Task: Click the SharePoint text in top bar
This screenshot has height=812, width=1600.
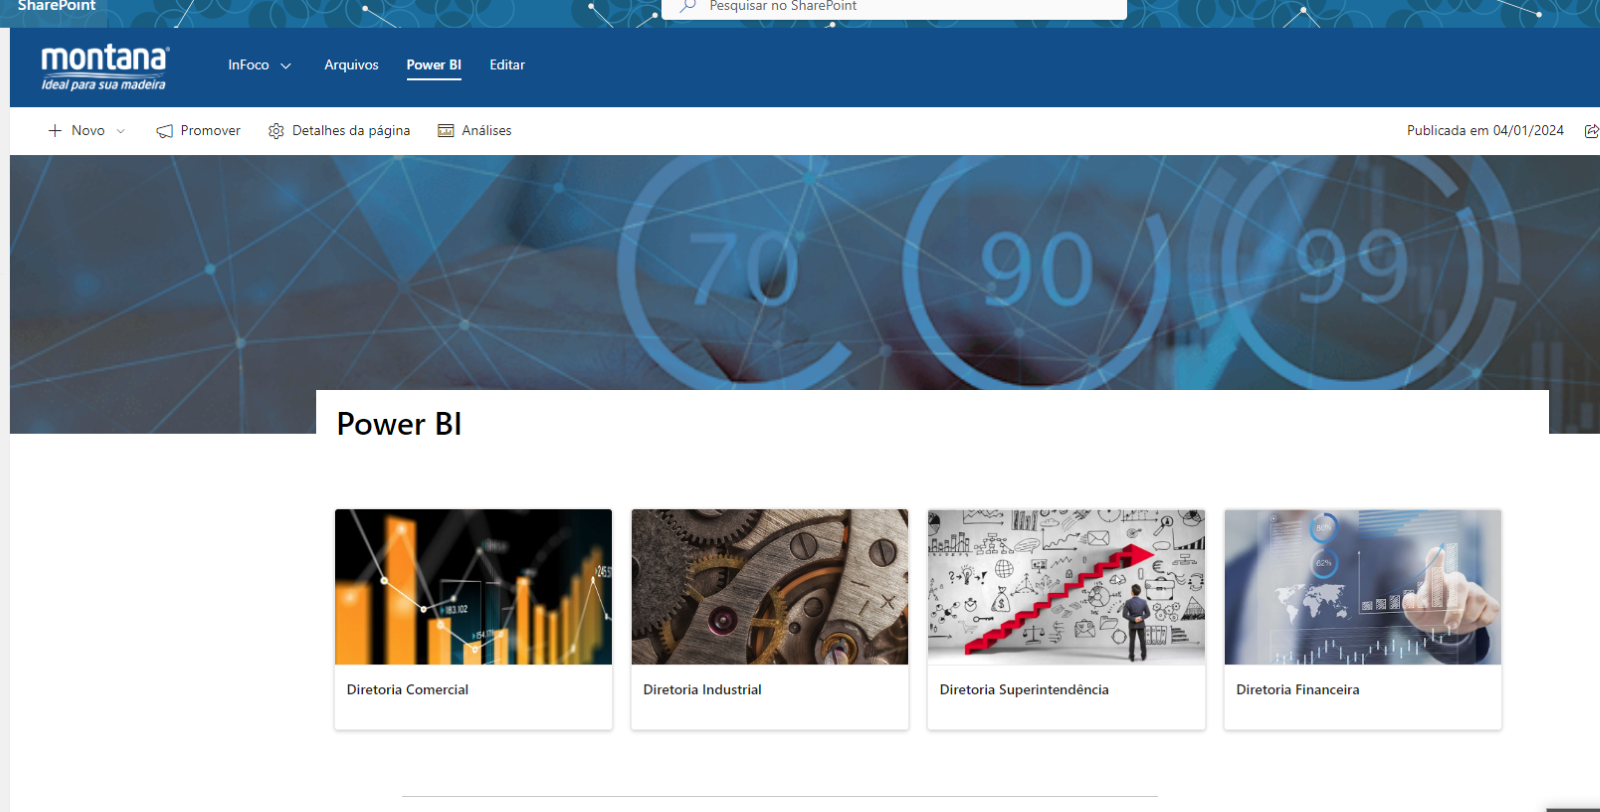Action: pos(57,6)
